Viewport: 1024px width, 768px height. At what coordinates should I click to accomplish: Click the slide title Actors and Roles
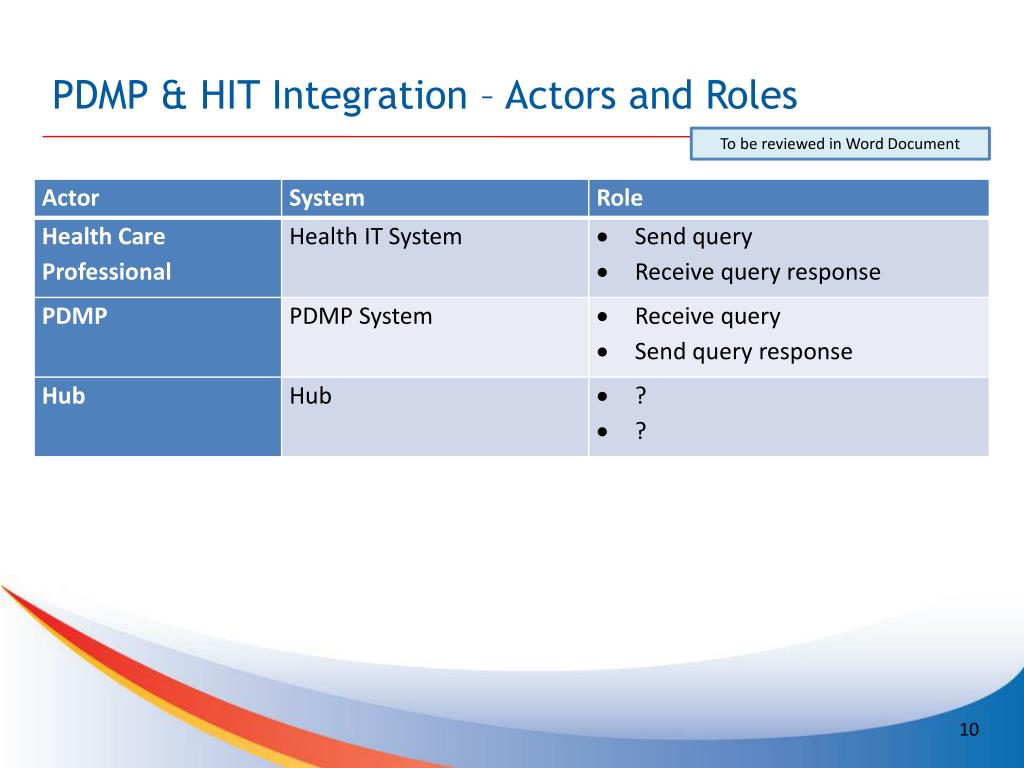[x=424, y=95]
